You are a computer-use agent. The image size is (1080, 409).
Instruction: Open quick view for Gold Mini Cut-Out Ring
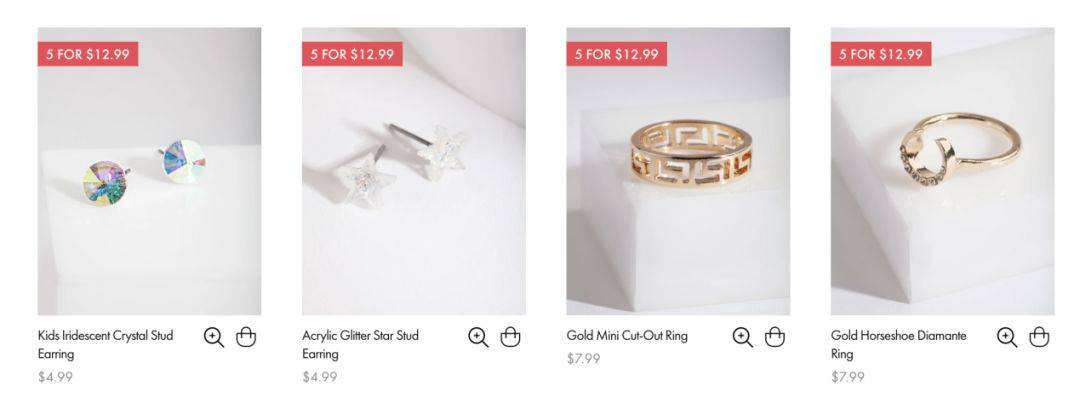[742, 337]
